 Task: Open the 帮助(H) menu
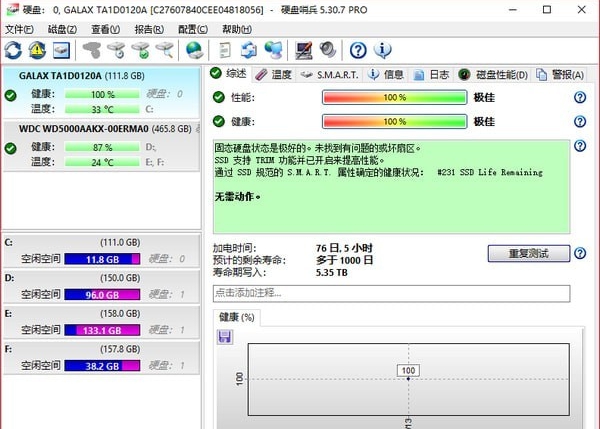tap(237, 29)
